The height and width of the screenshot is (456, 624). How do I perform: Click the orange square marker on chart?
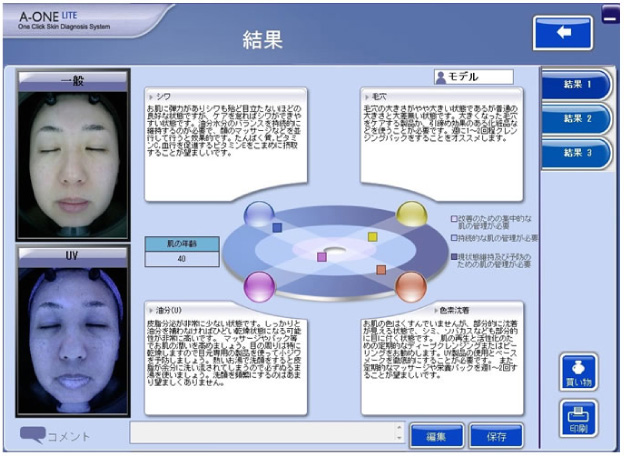(x=381, y=270)
